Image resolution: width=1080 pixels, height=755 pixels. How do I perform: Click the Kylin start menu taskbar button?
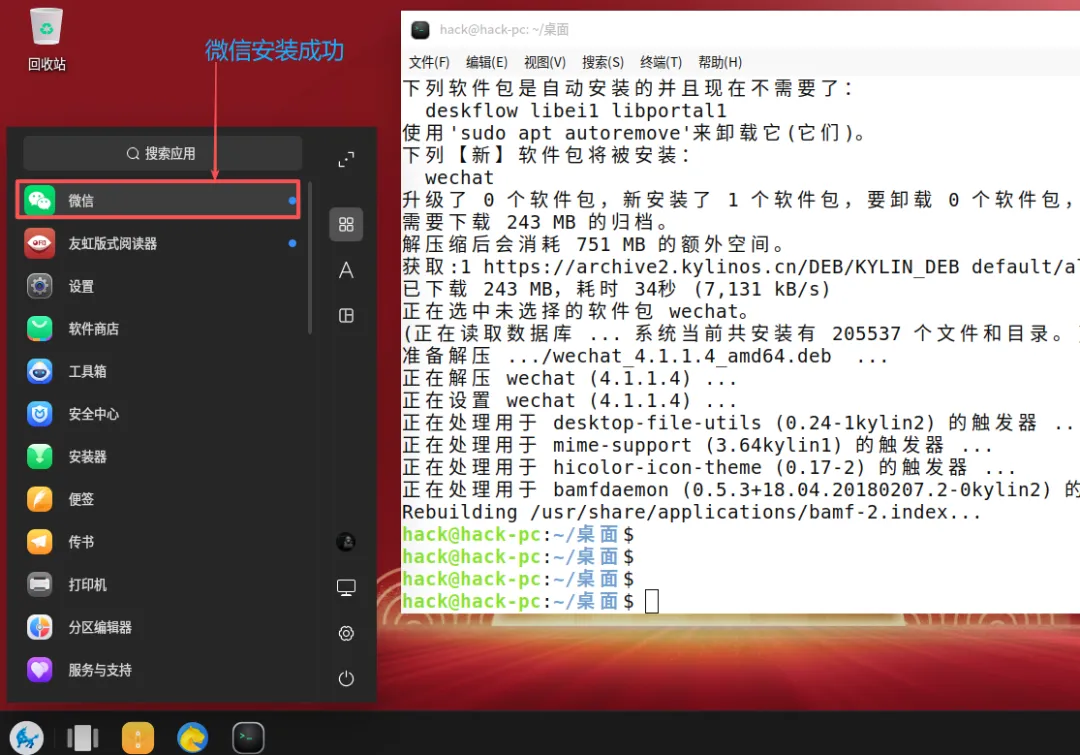[x=27, y=738]
